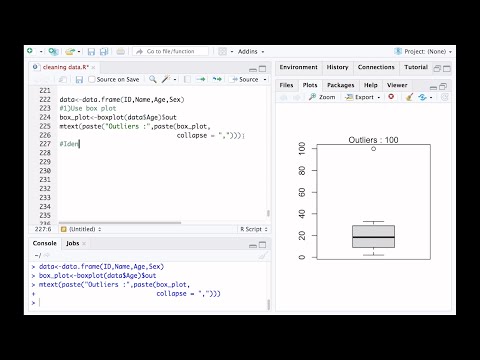Click Show in new window icon

click(x=62, y=79)
